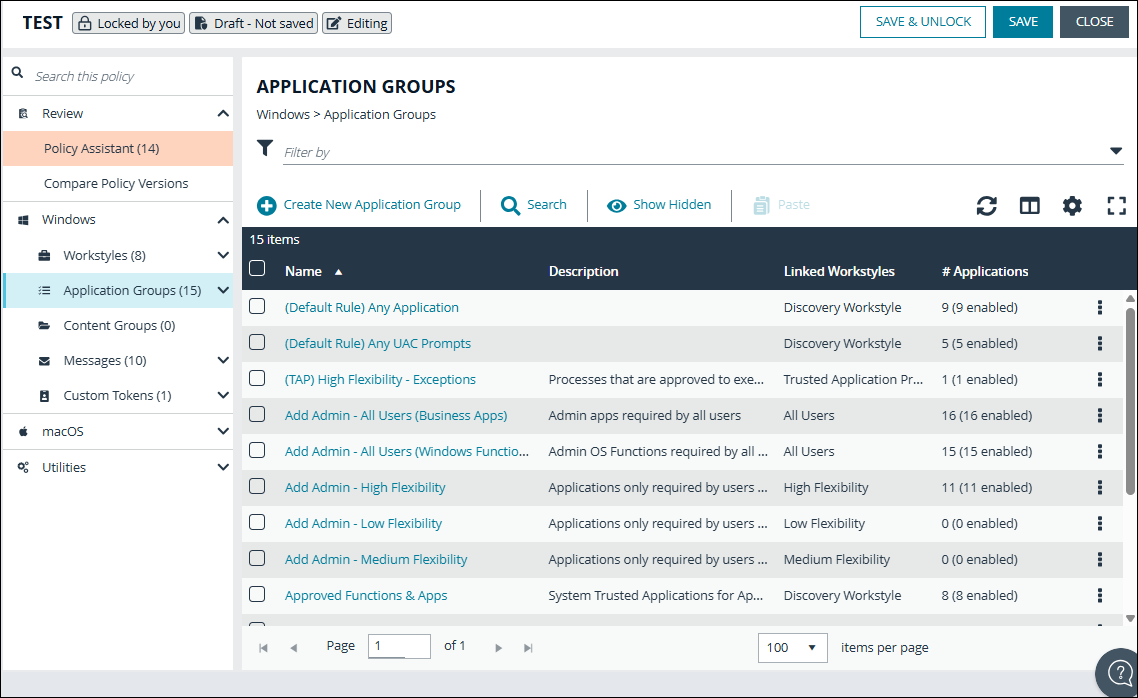The width and height of the screenshot is (1138, 698).
Task: Collapse the Windows section
Action: click(x=222, y=219)
